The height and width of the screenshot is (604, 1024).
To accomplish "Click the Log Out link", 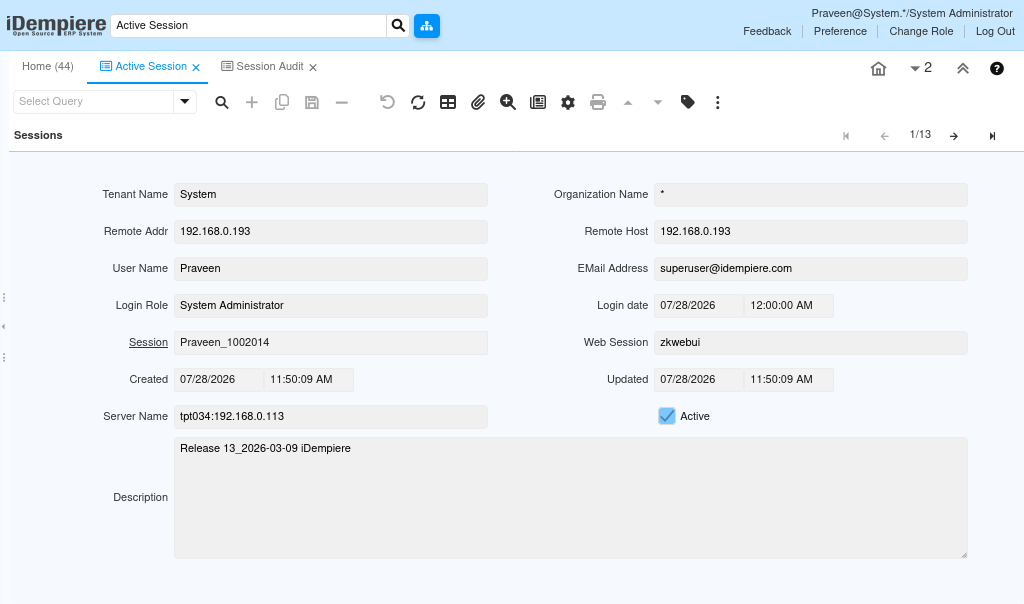I will click(995, 31).
